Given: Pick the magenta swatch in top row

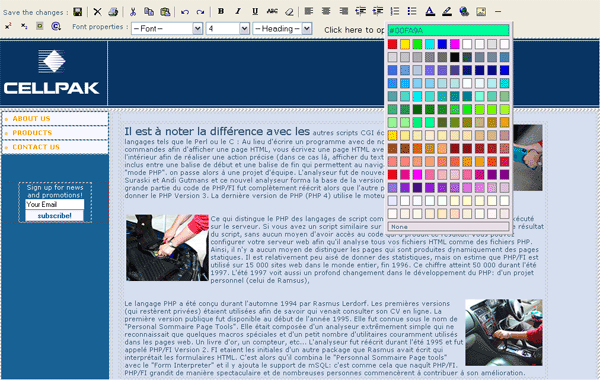Looking at the screenshot, I should pos(455,44).
